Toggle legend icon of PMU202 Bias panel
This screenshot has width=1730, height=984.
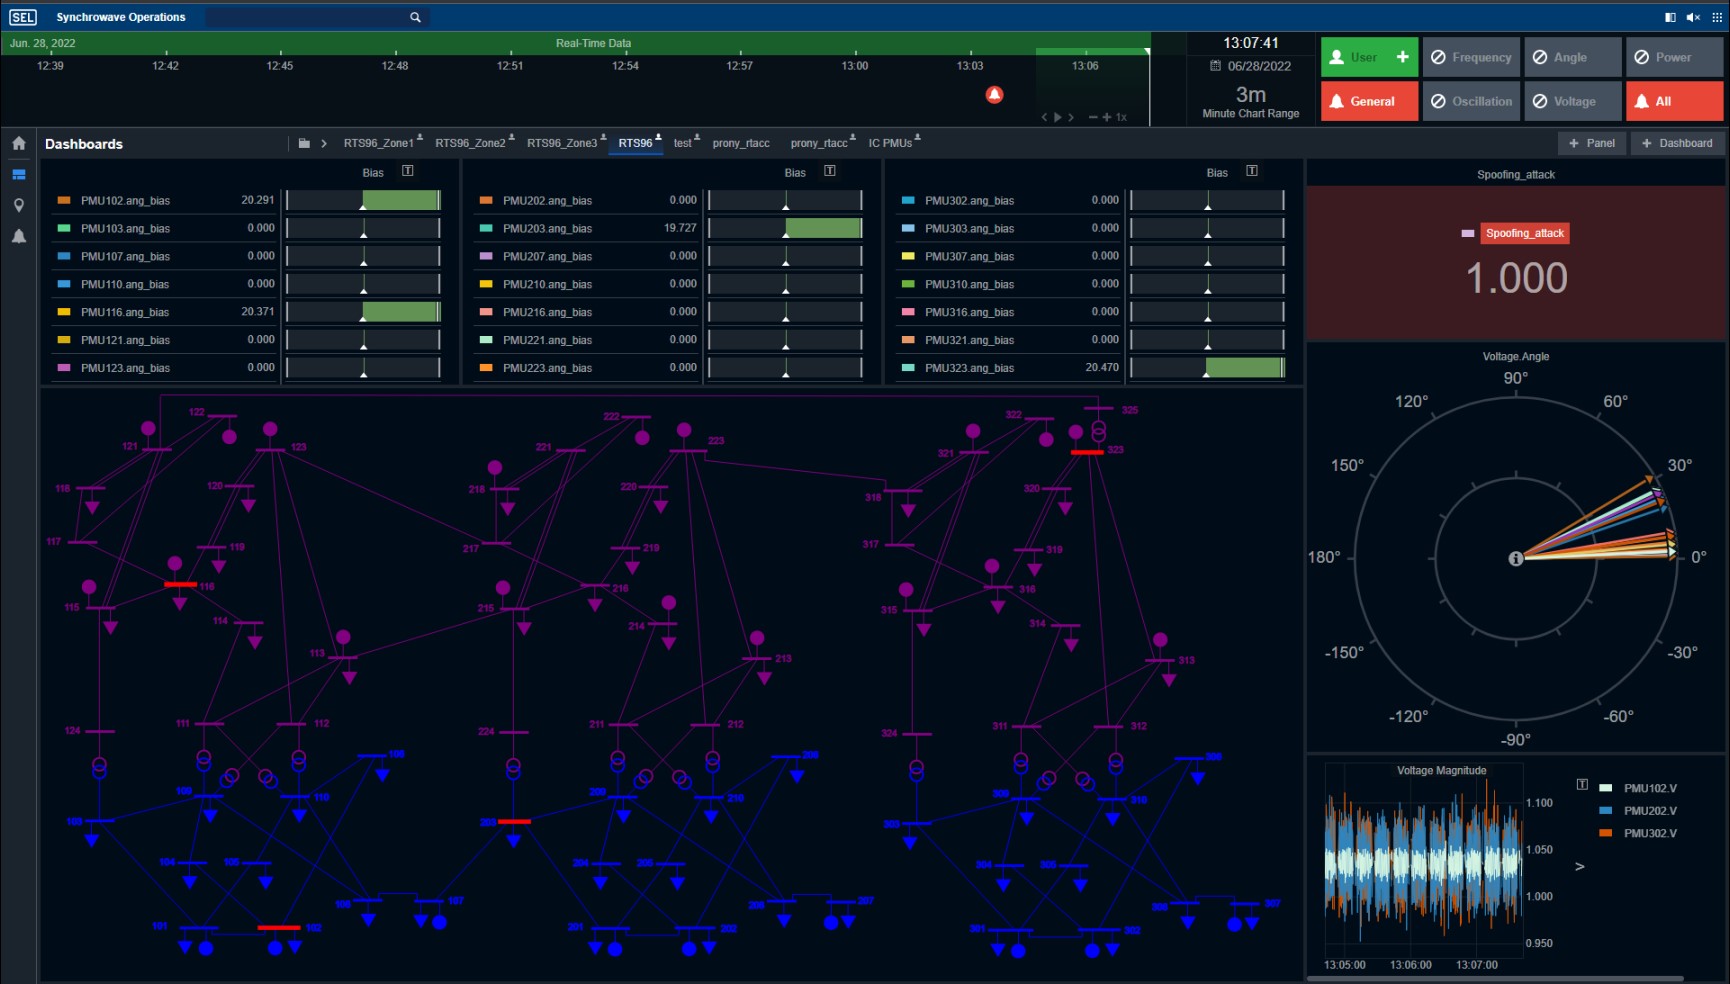point(830,171)
